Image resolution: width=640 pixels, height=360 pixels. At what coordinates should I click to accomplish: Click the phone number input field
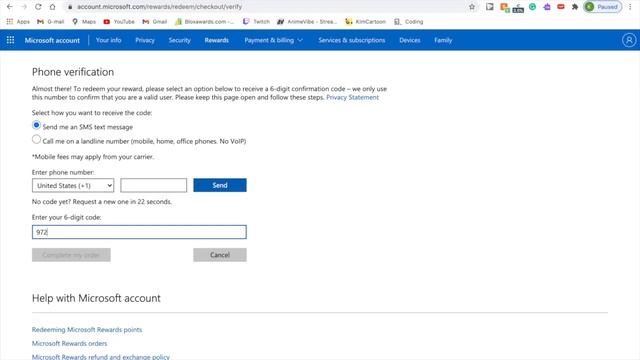pyautogui.click(x=153, y=185)
